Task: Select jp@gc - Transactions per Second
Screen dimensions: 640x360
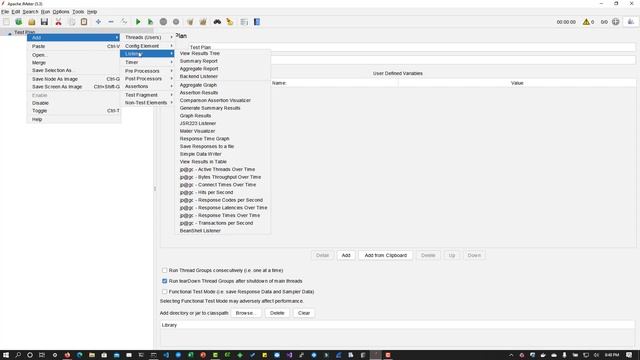Action: tap(223, 223)
